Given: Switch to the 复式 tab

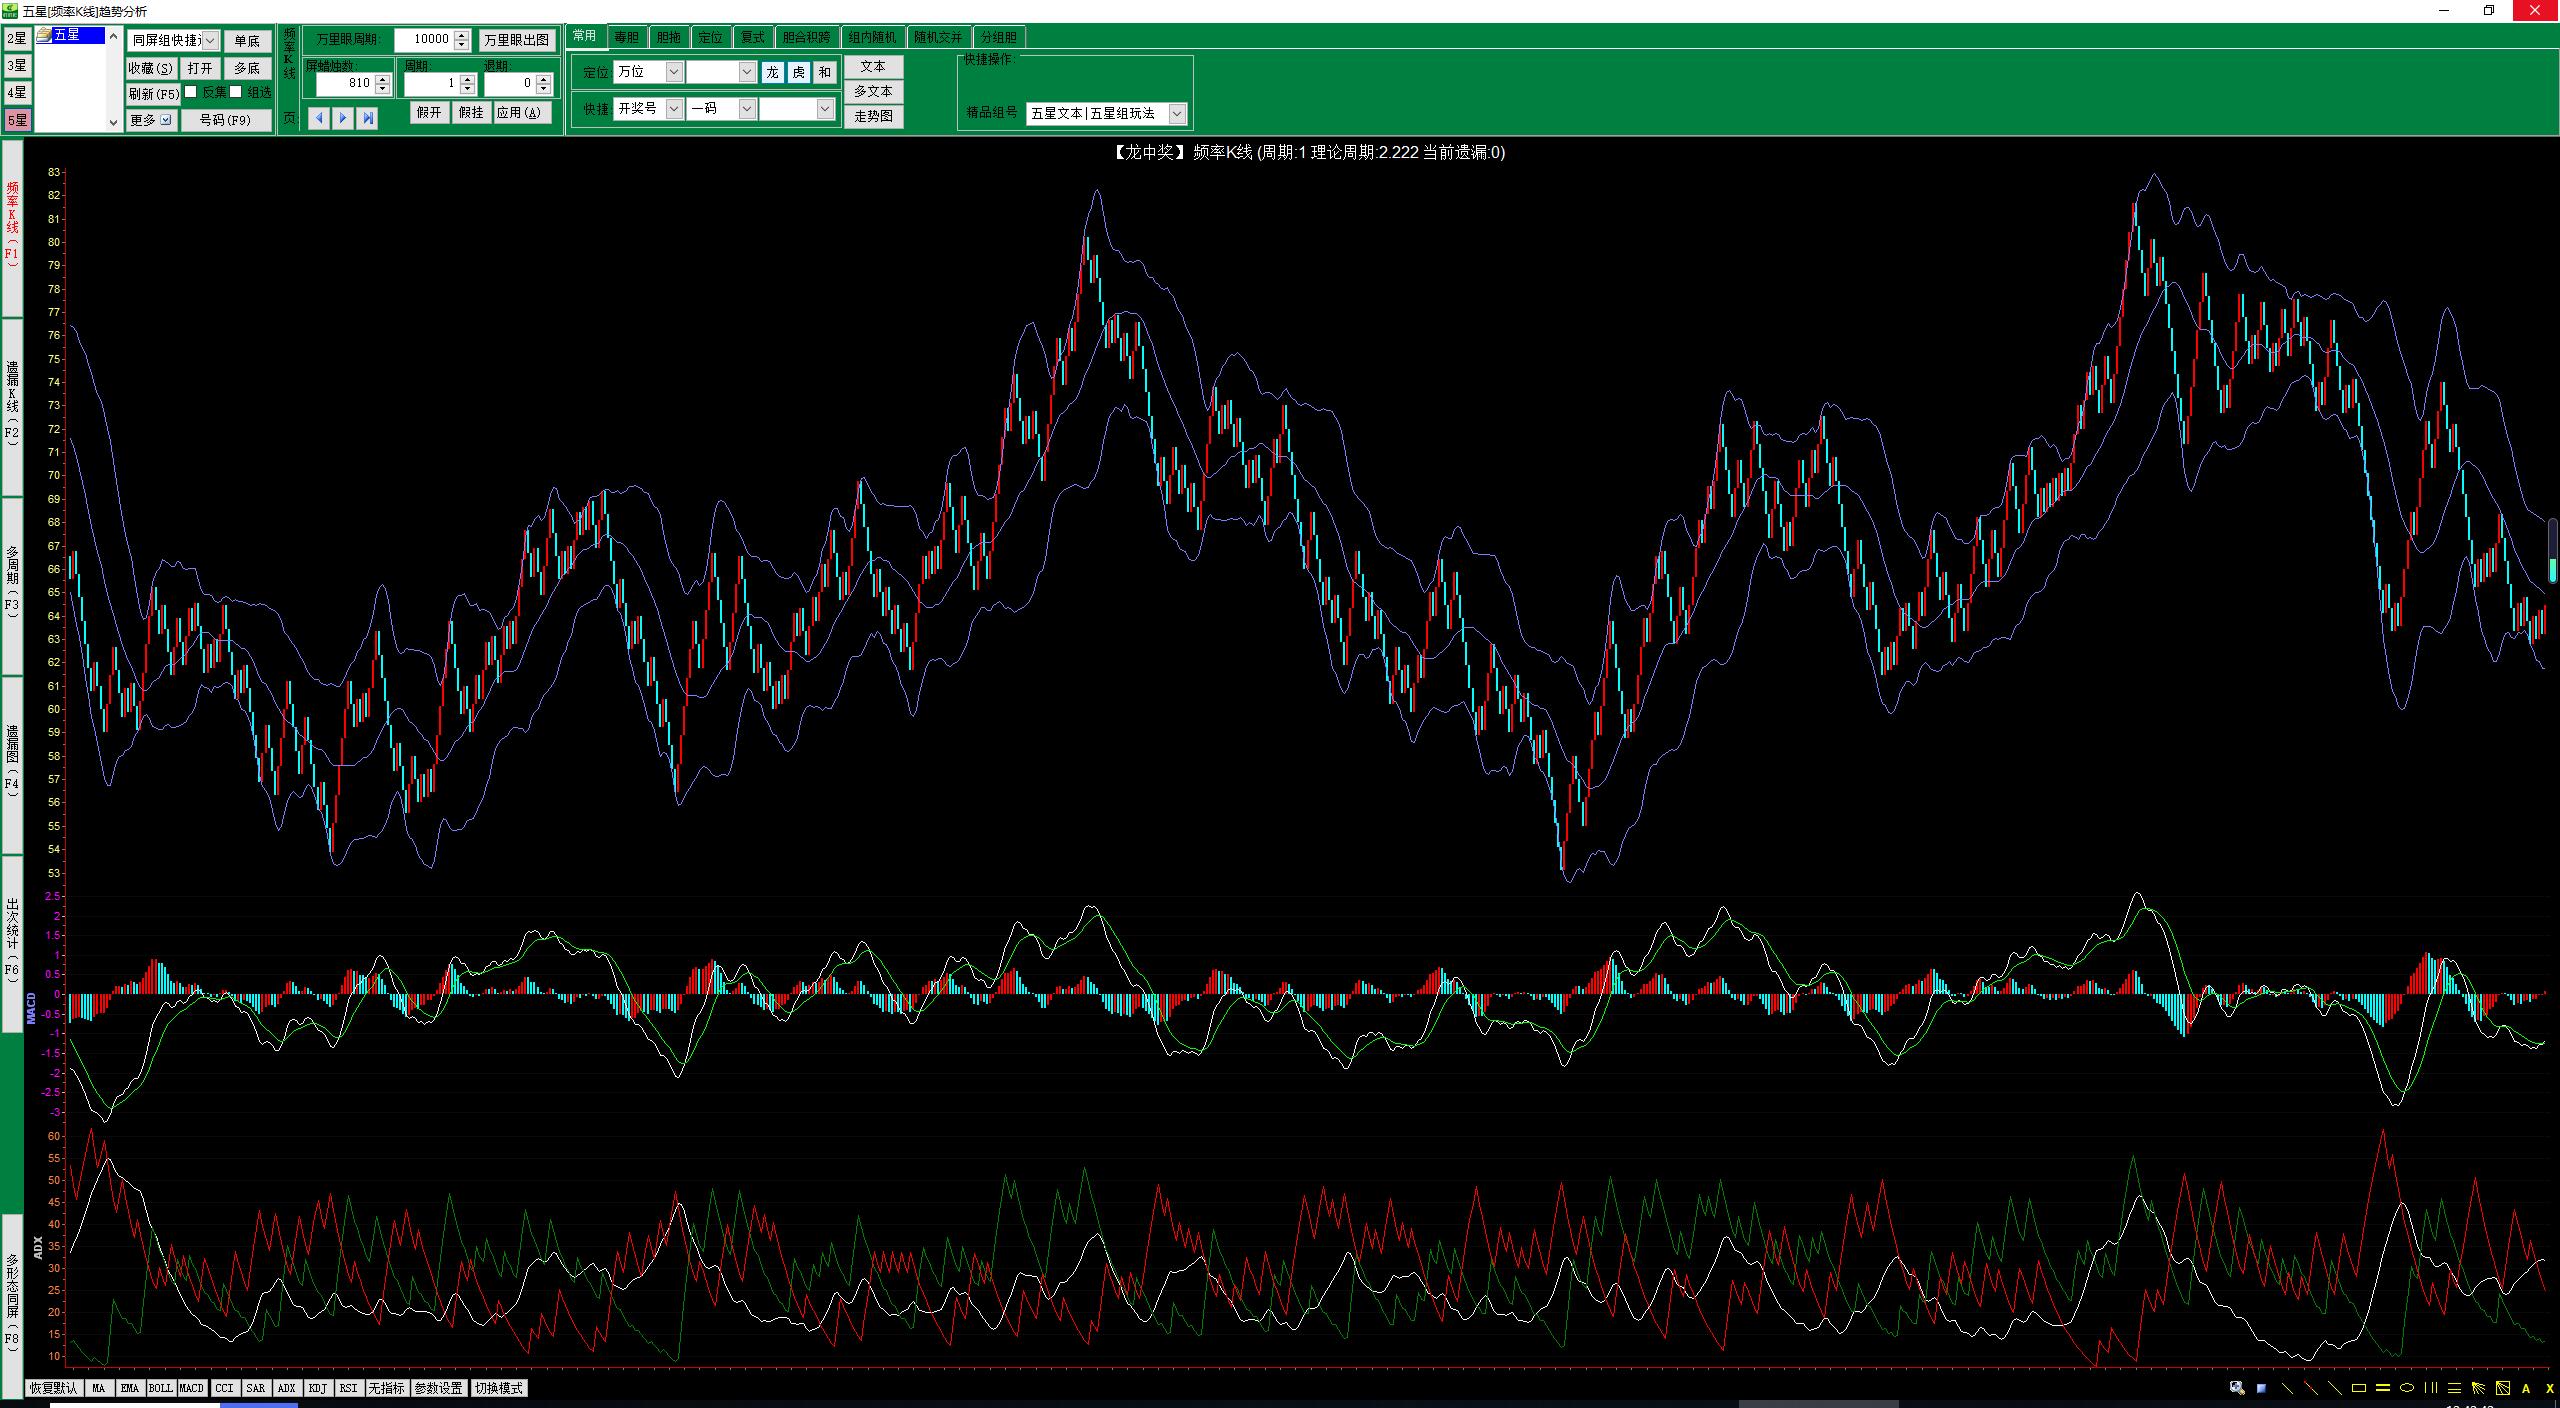Looking at the screenshot, I should (753, 37).
